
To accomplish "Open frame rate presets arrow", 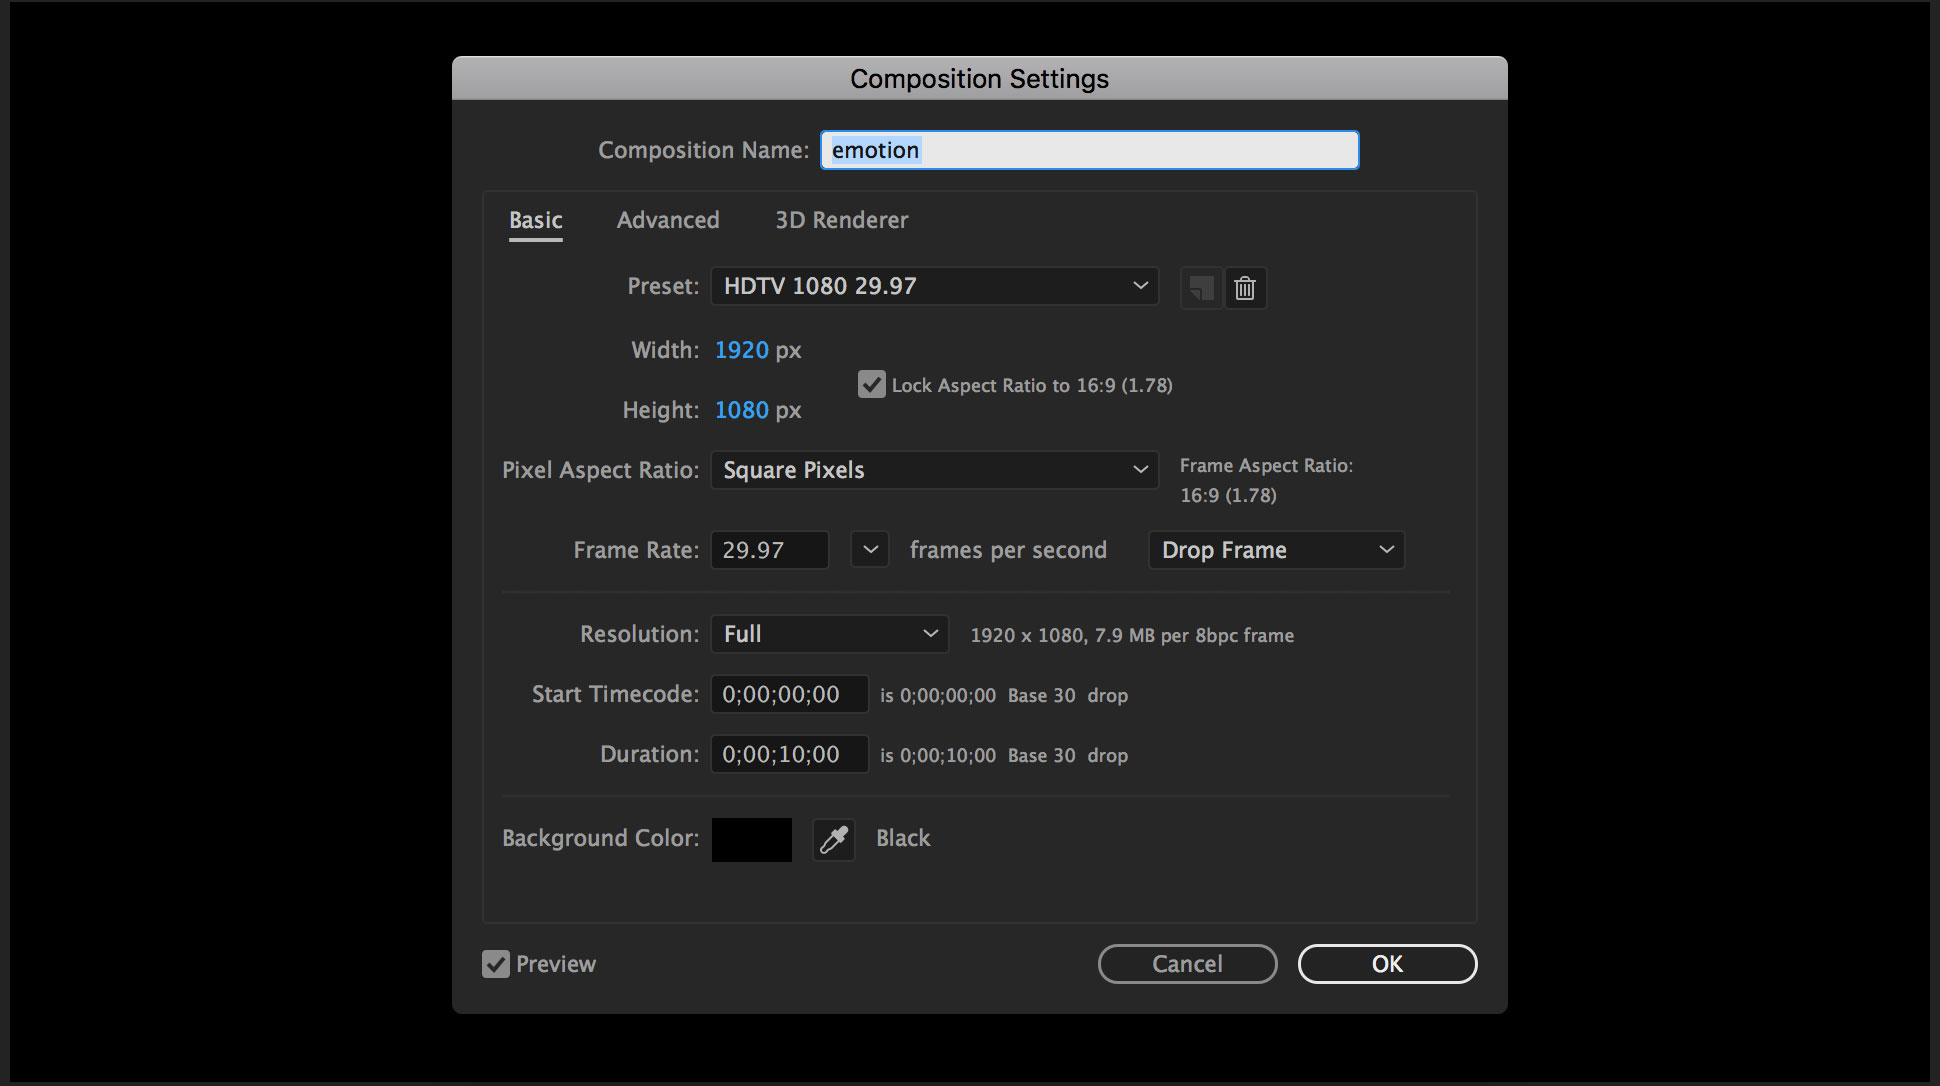I will tap(870, 550).
